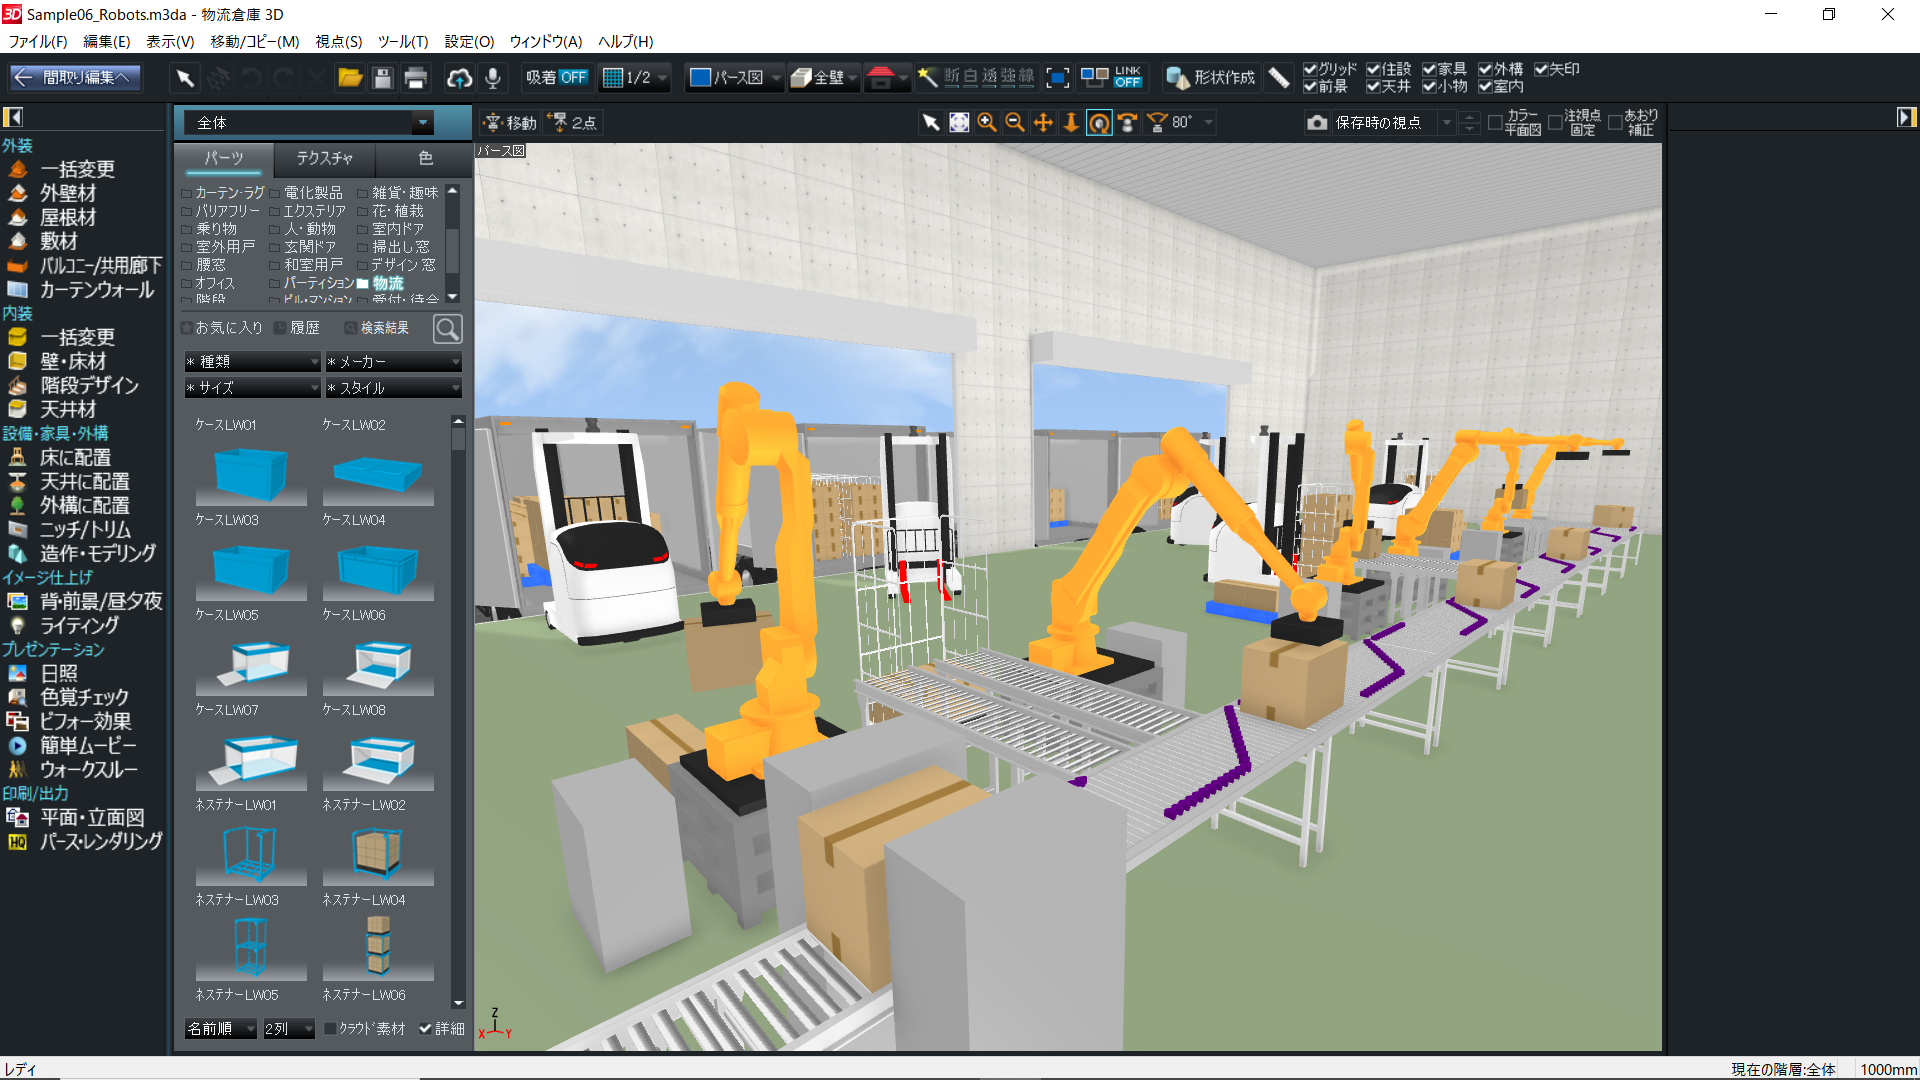Click the zoom in magnifier icon
The width and height of the screenshot is (1920, 1080).
tap(987, 122)
